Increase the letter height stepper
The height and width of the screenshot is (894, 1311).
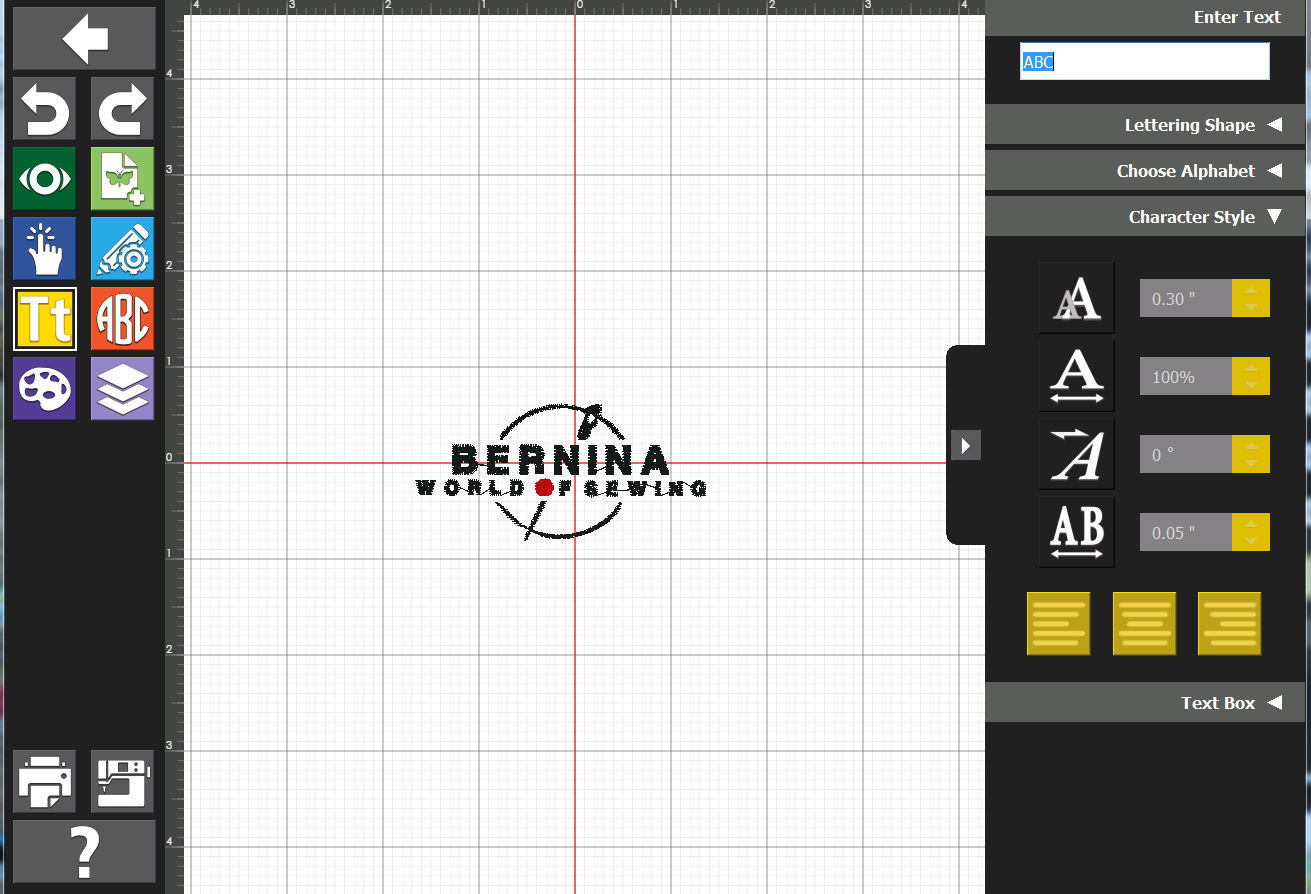(1251, 289)
